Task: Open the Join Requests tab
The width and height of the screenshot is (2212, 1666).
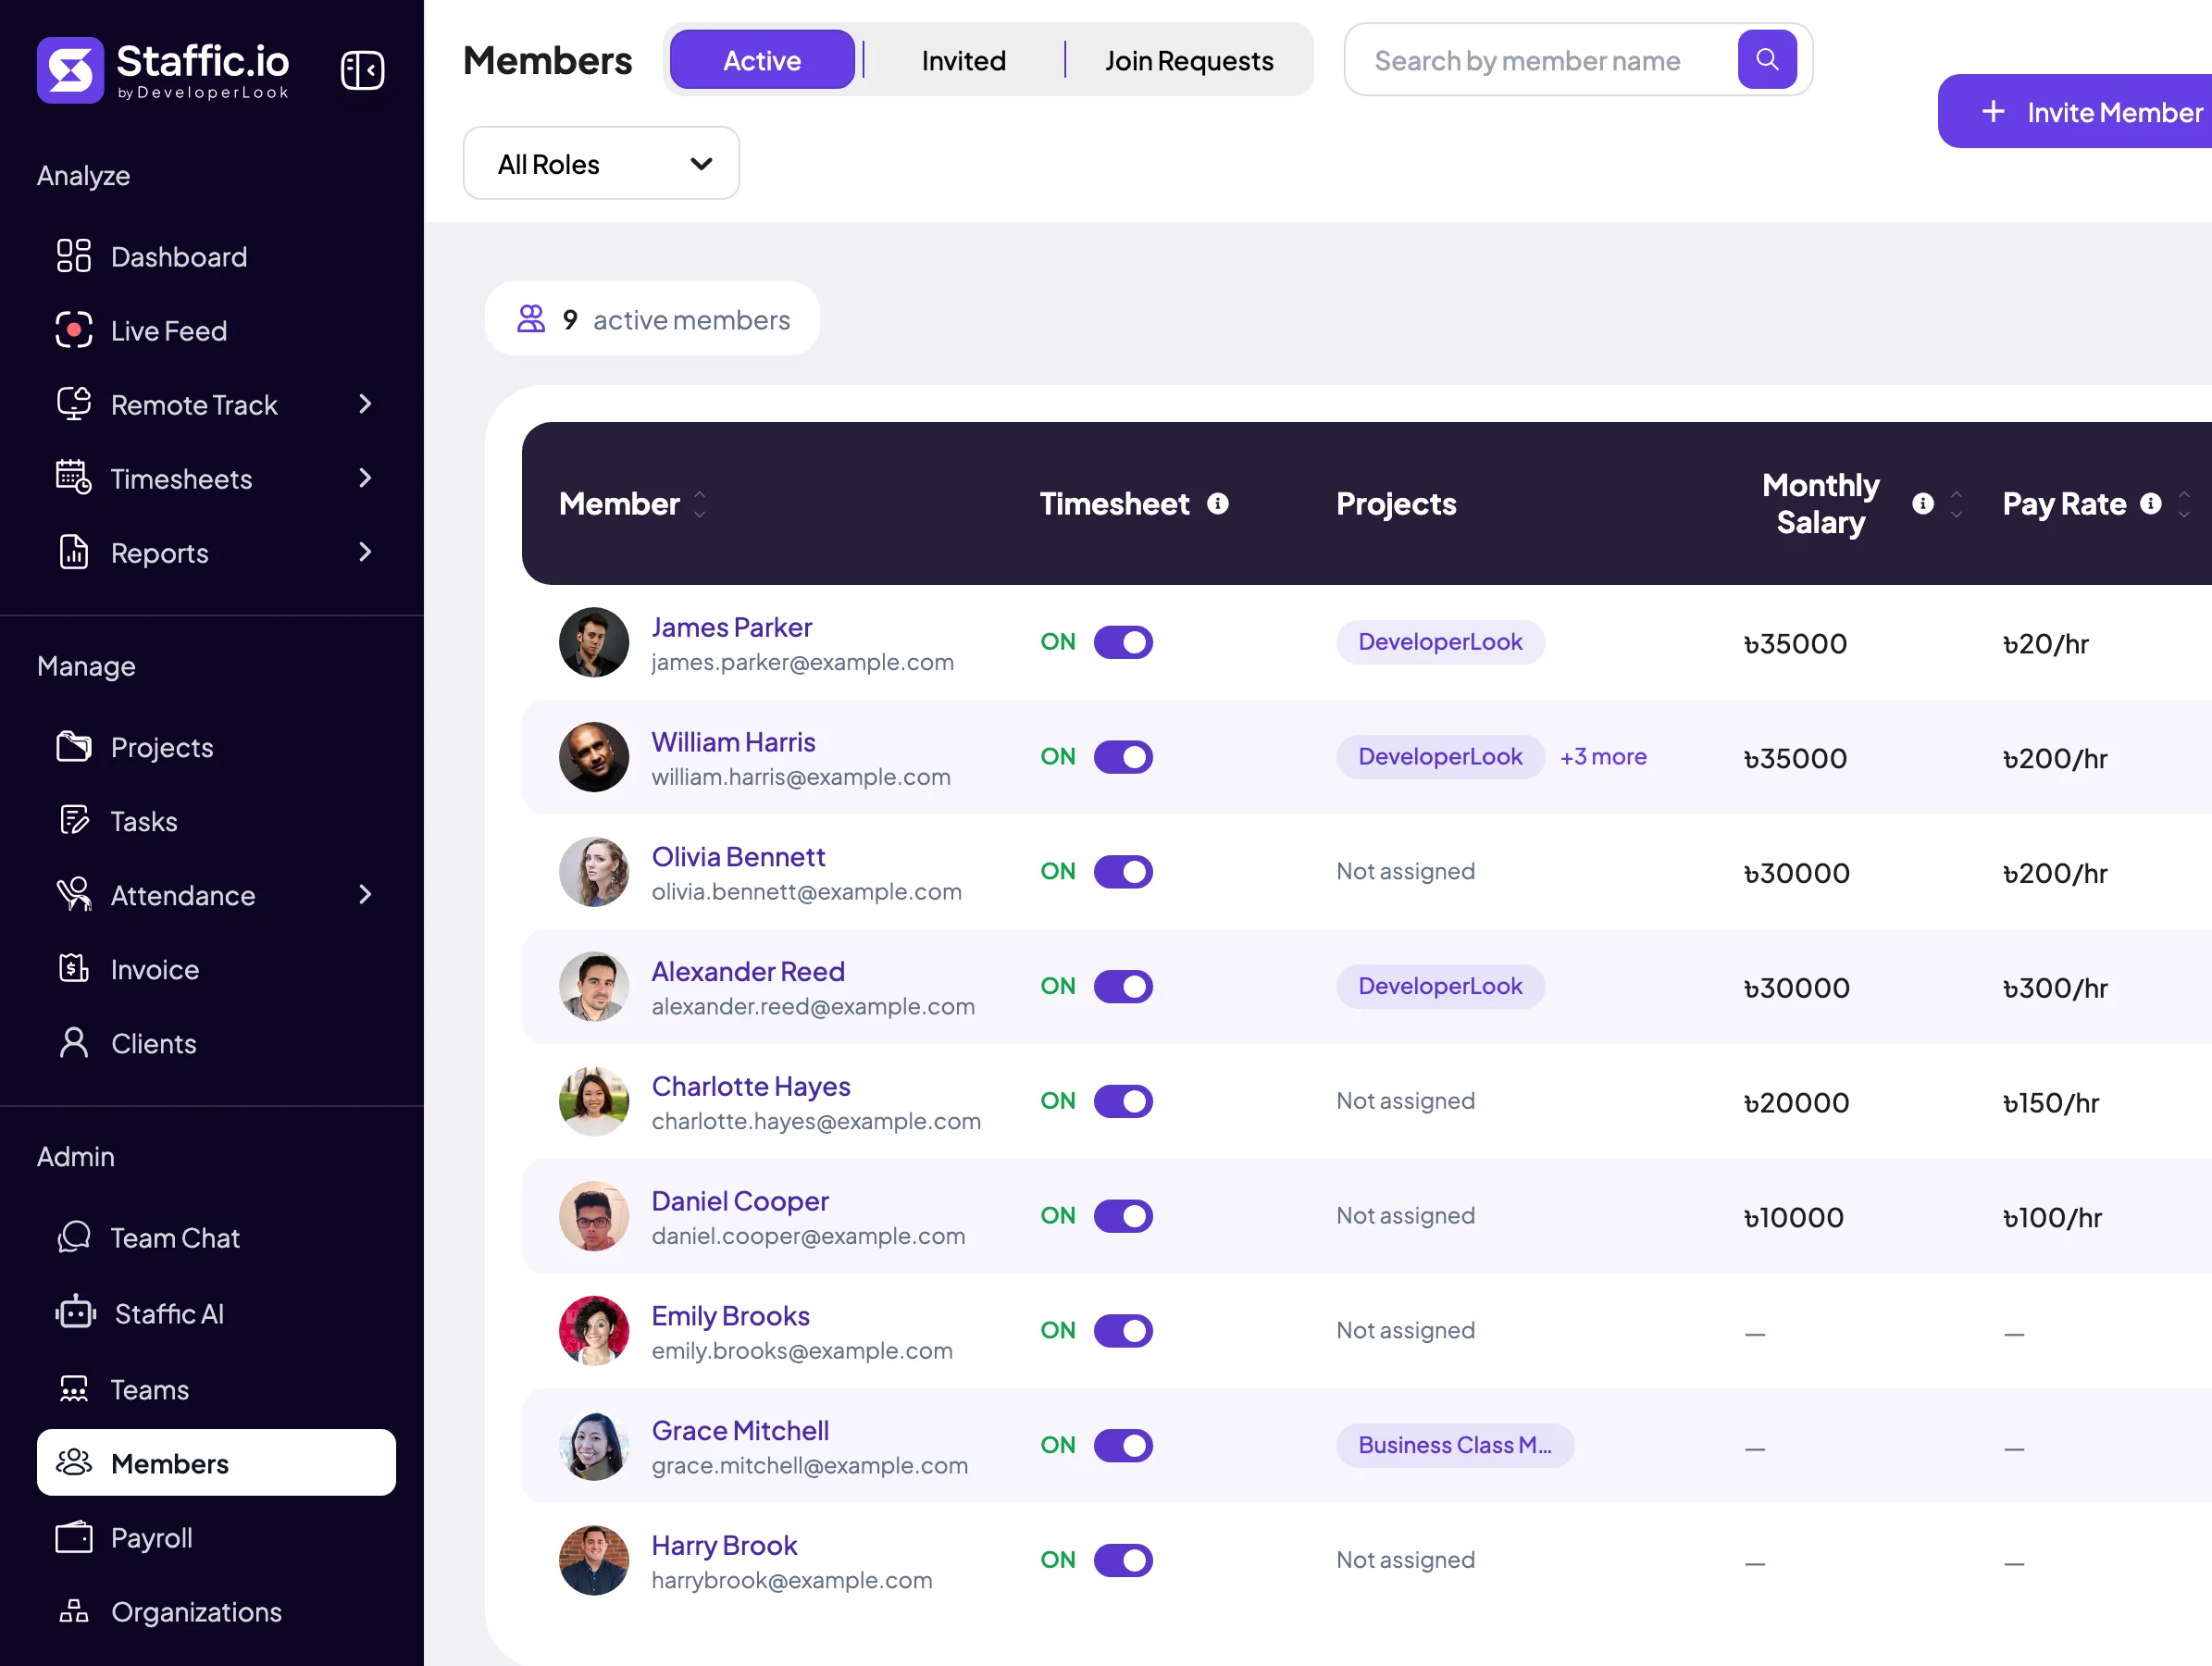Action: 1189,60
